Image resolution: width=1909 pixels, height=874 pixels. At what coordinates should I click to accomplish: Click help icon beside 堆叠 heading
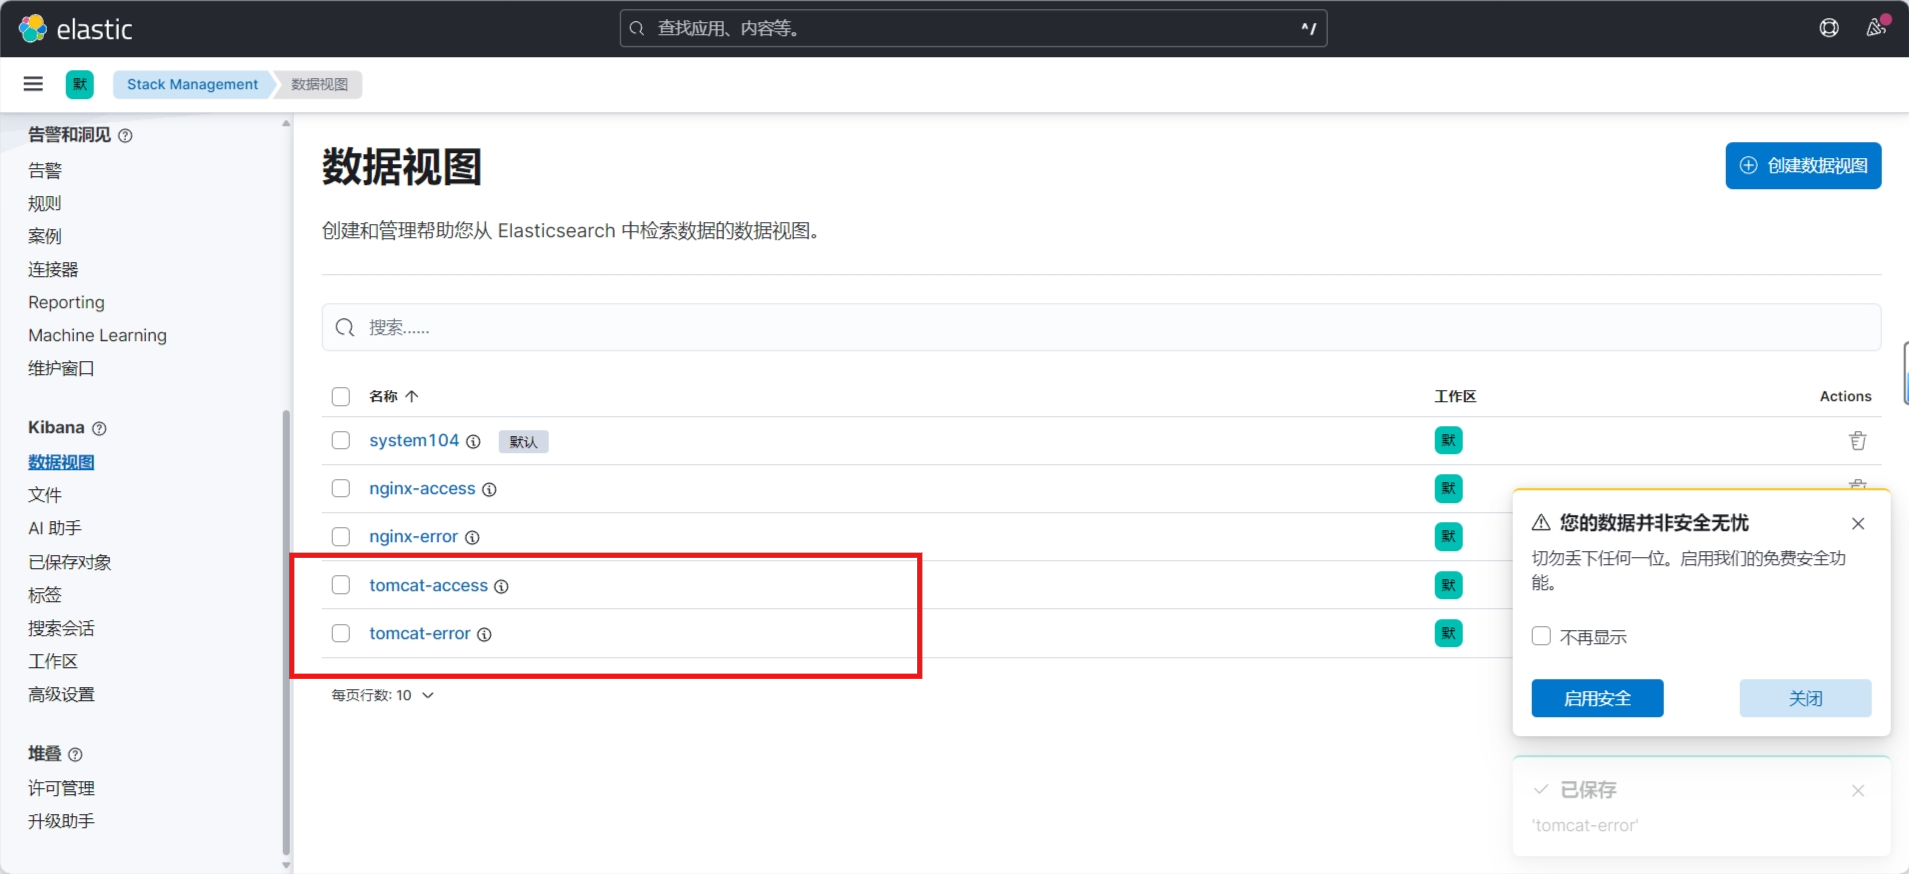[75, 755]
